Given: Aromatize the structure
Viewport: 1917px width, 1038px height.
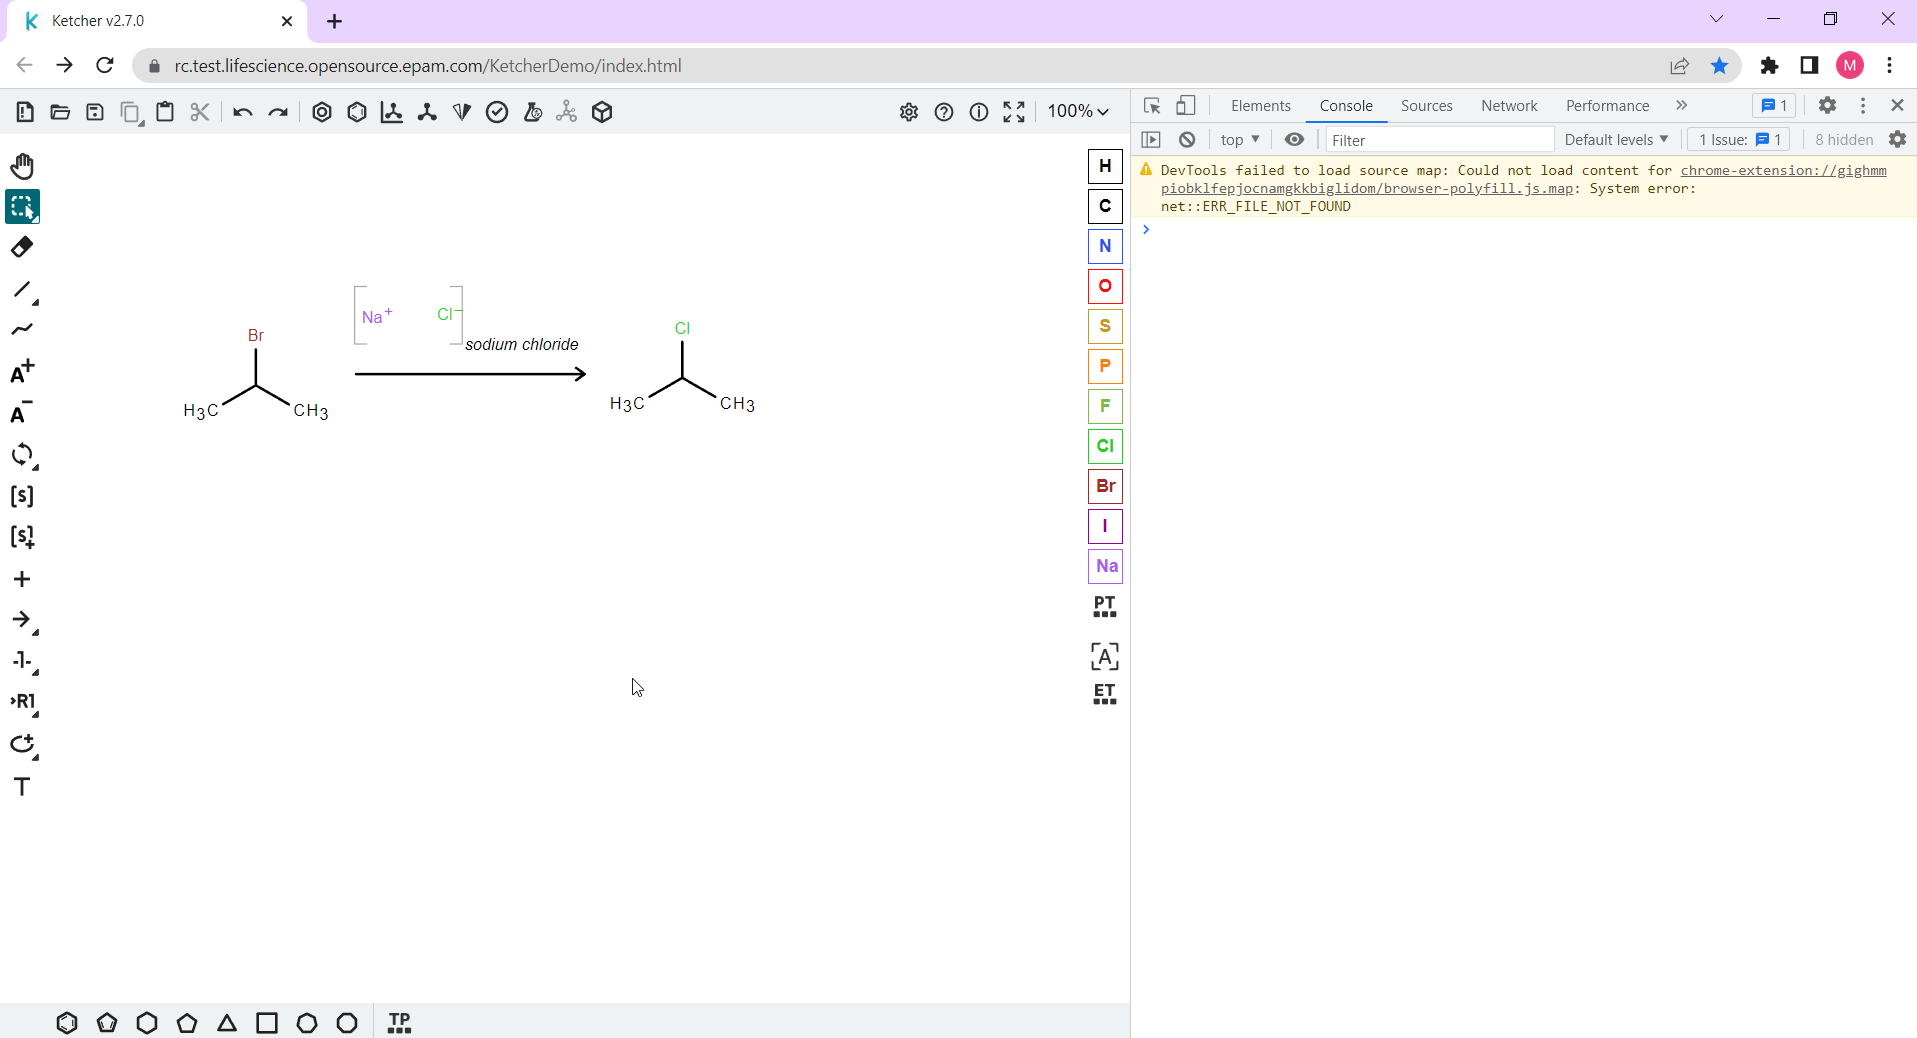Looking at the screenshot, I should click(x=322, y=112).
